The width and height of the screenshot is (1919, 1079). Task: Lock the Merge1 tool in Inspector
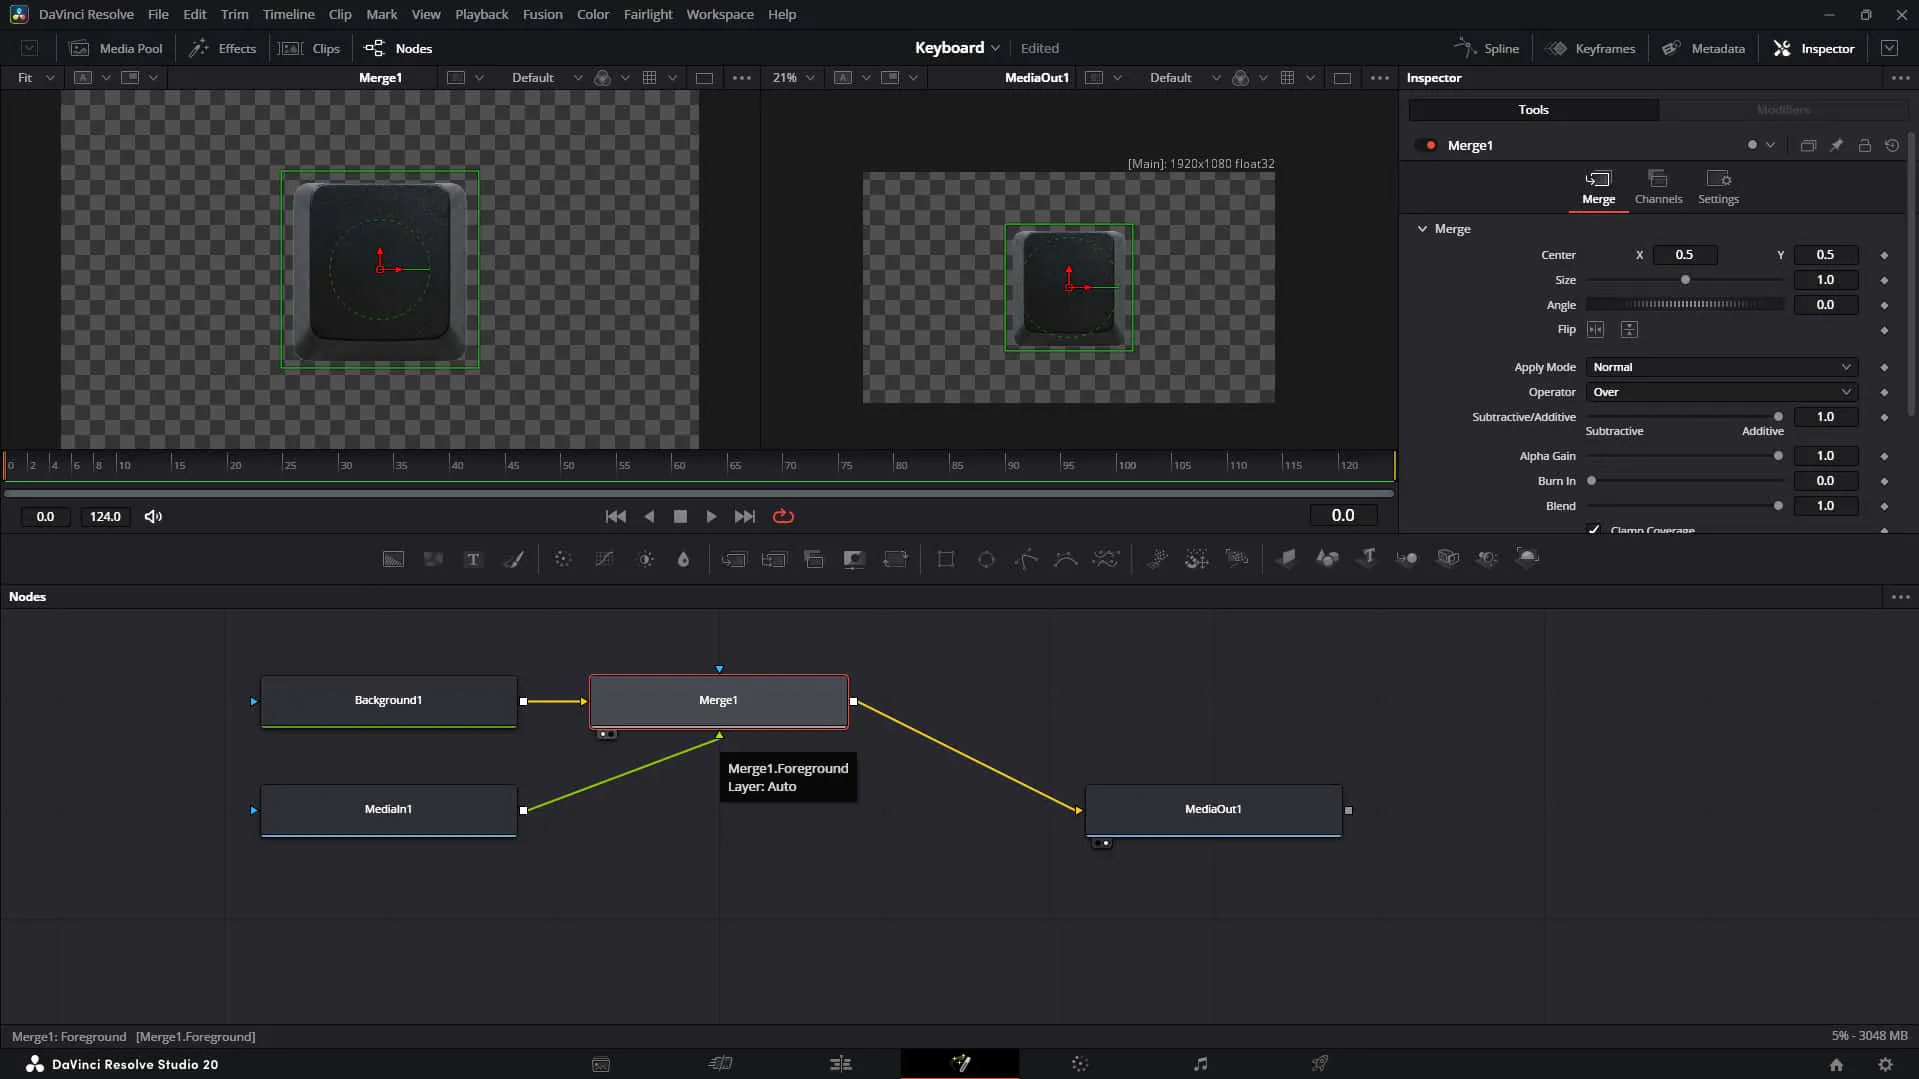pos(1864,146)
